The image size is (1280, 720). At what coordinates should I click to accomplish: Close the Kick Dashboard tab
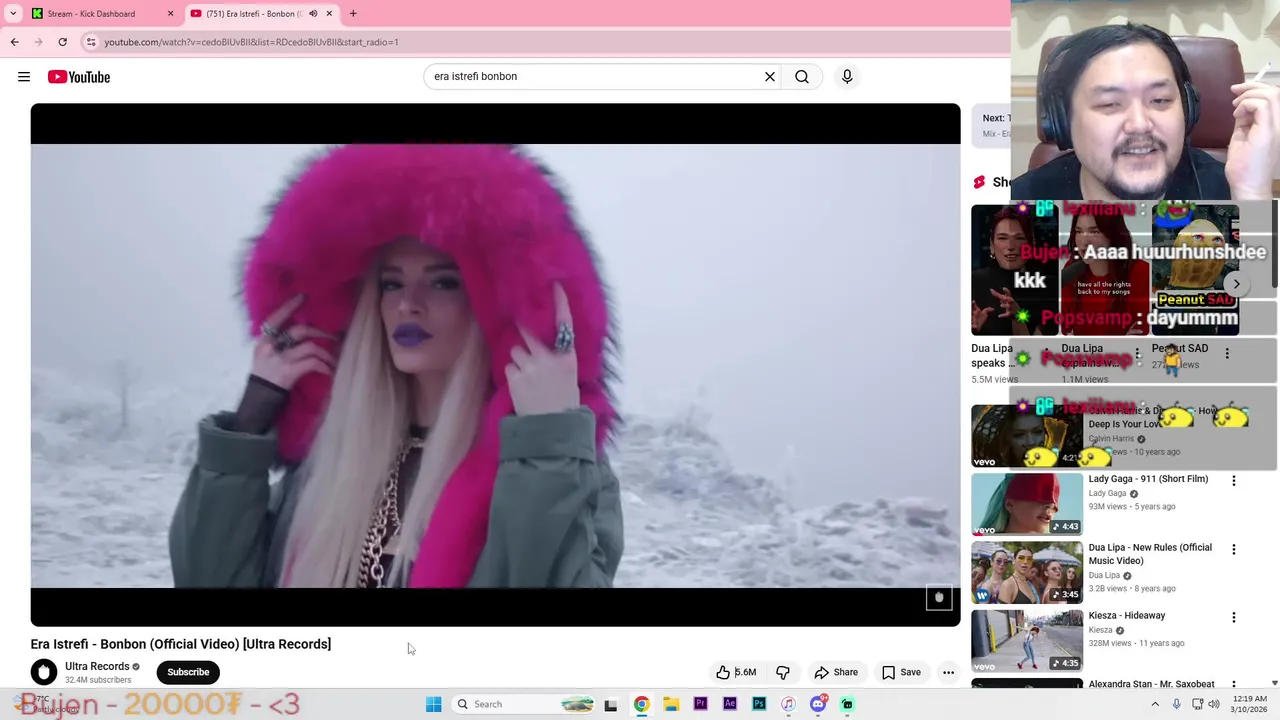click(170, 14)
